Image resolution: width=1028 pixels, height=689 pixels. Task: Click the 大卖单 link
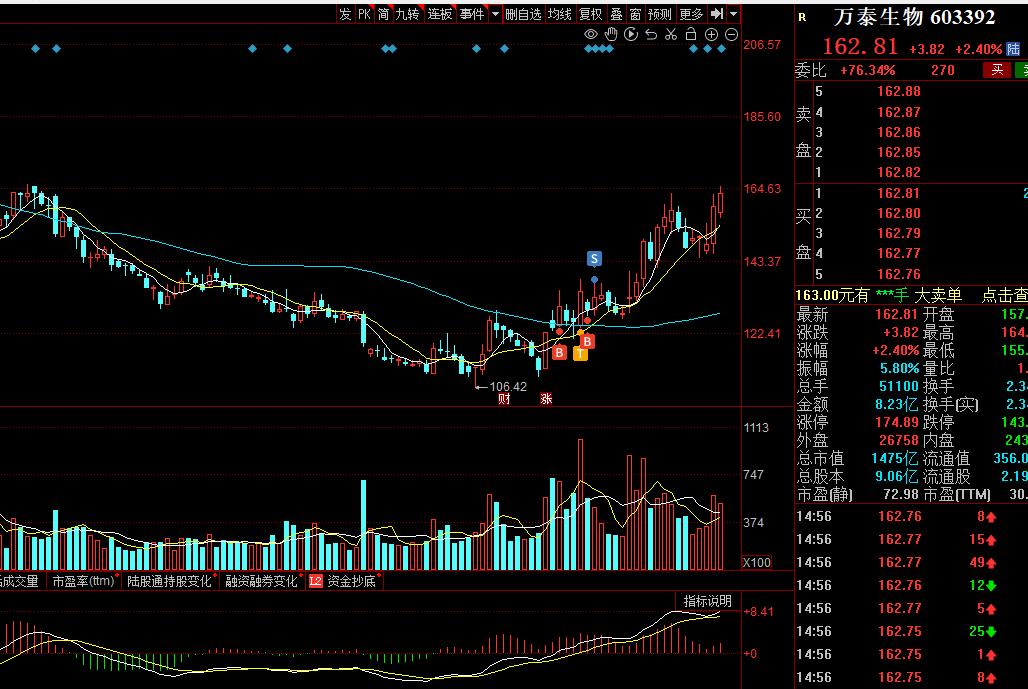(x=938, y=296)
